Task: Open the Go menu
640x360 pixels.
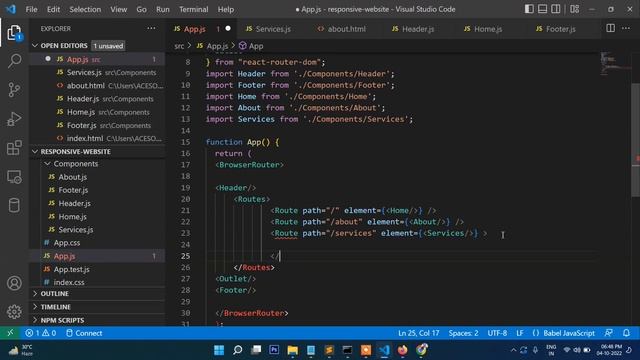Action: click(x=141, y=9)
